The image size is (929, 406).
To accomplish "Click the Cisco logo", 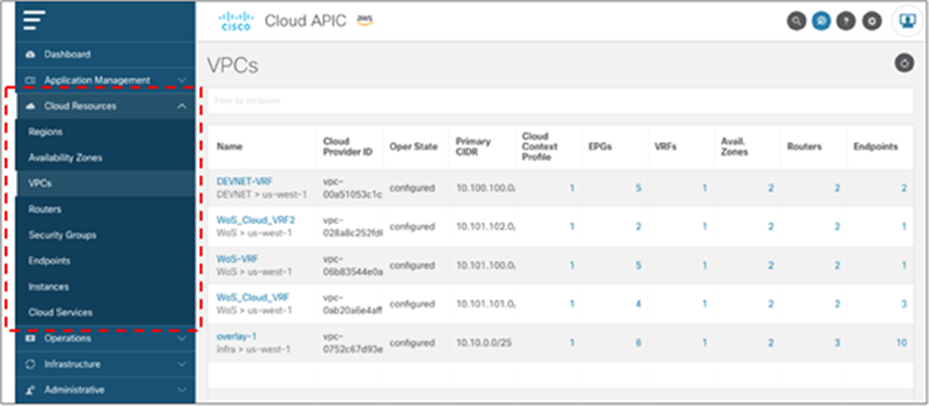I will (236, 21).
